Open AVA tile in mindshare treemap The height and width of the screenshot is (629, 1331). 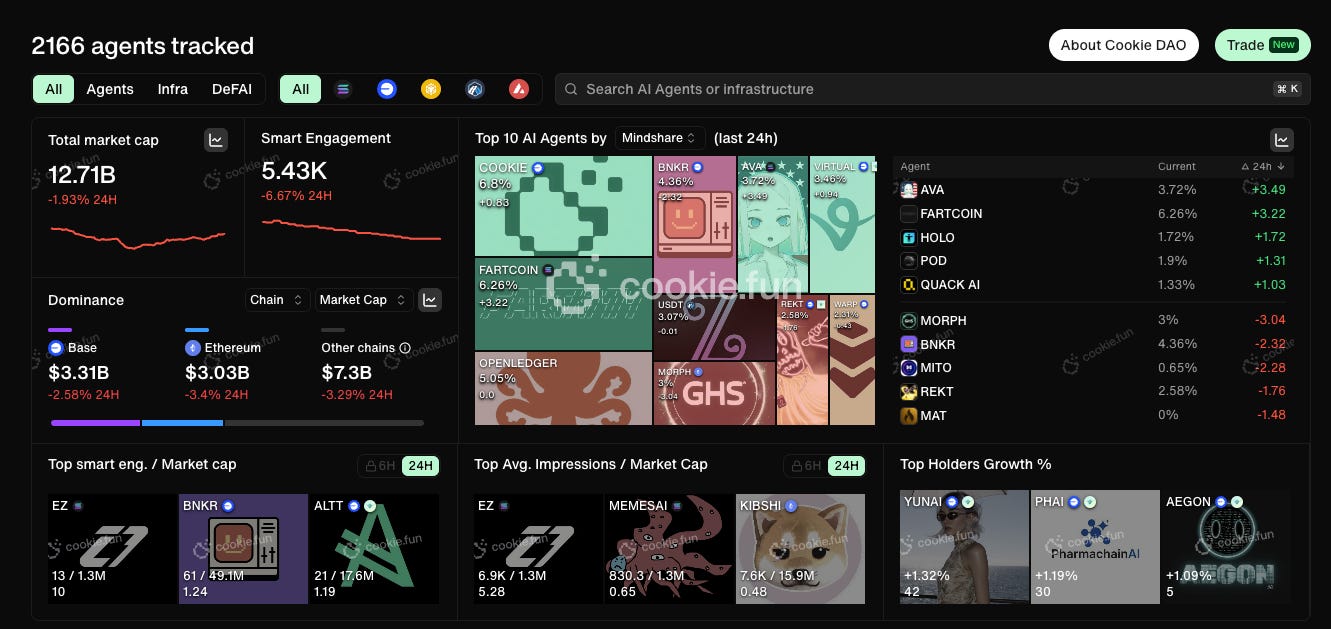(773, 224)
